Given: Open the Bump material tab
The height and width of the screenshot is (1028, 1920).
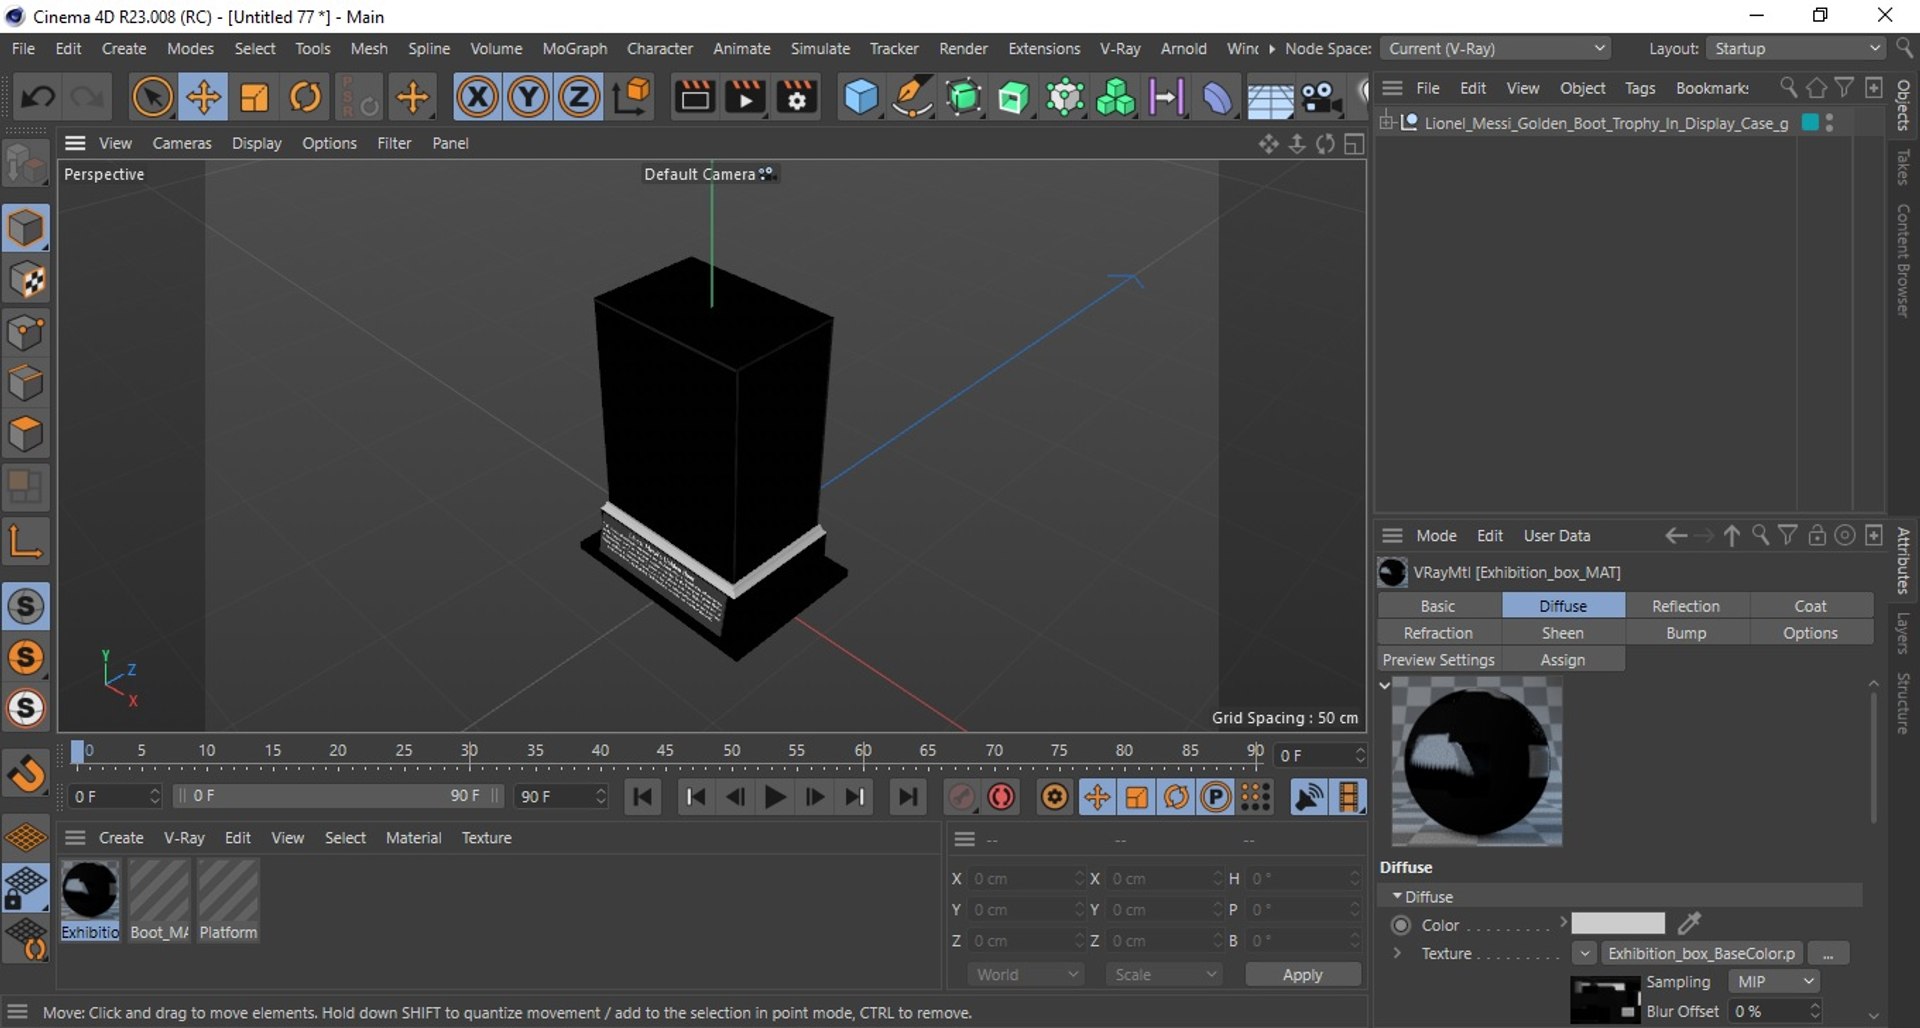Looking at the screenshot, I should click(1686, 633).
